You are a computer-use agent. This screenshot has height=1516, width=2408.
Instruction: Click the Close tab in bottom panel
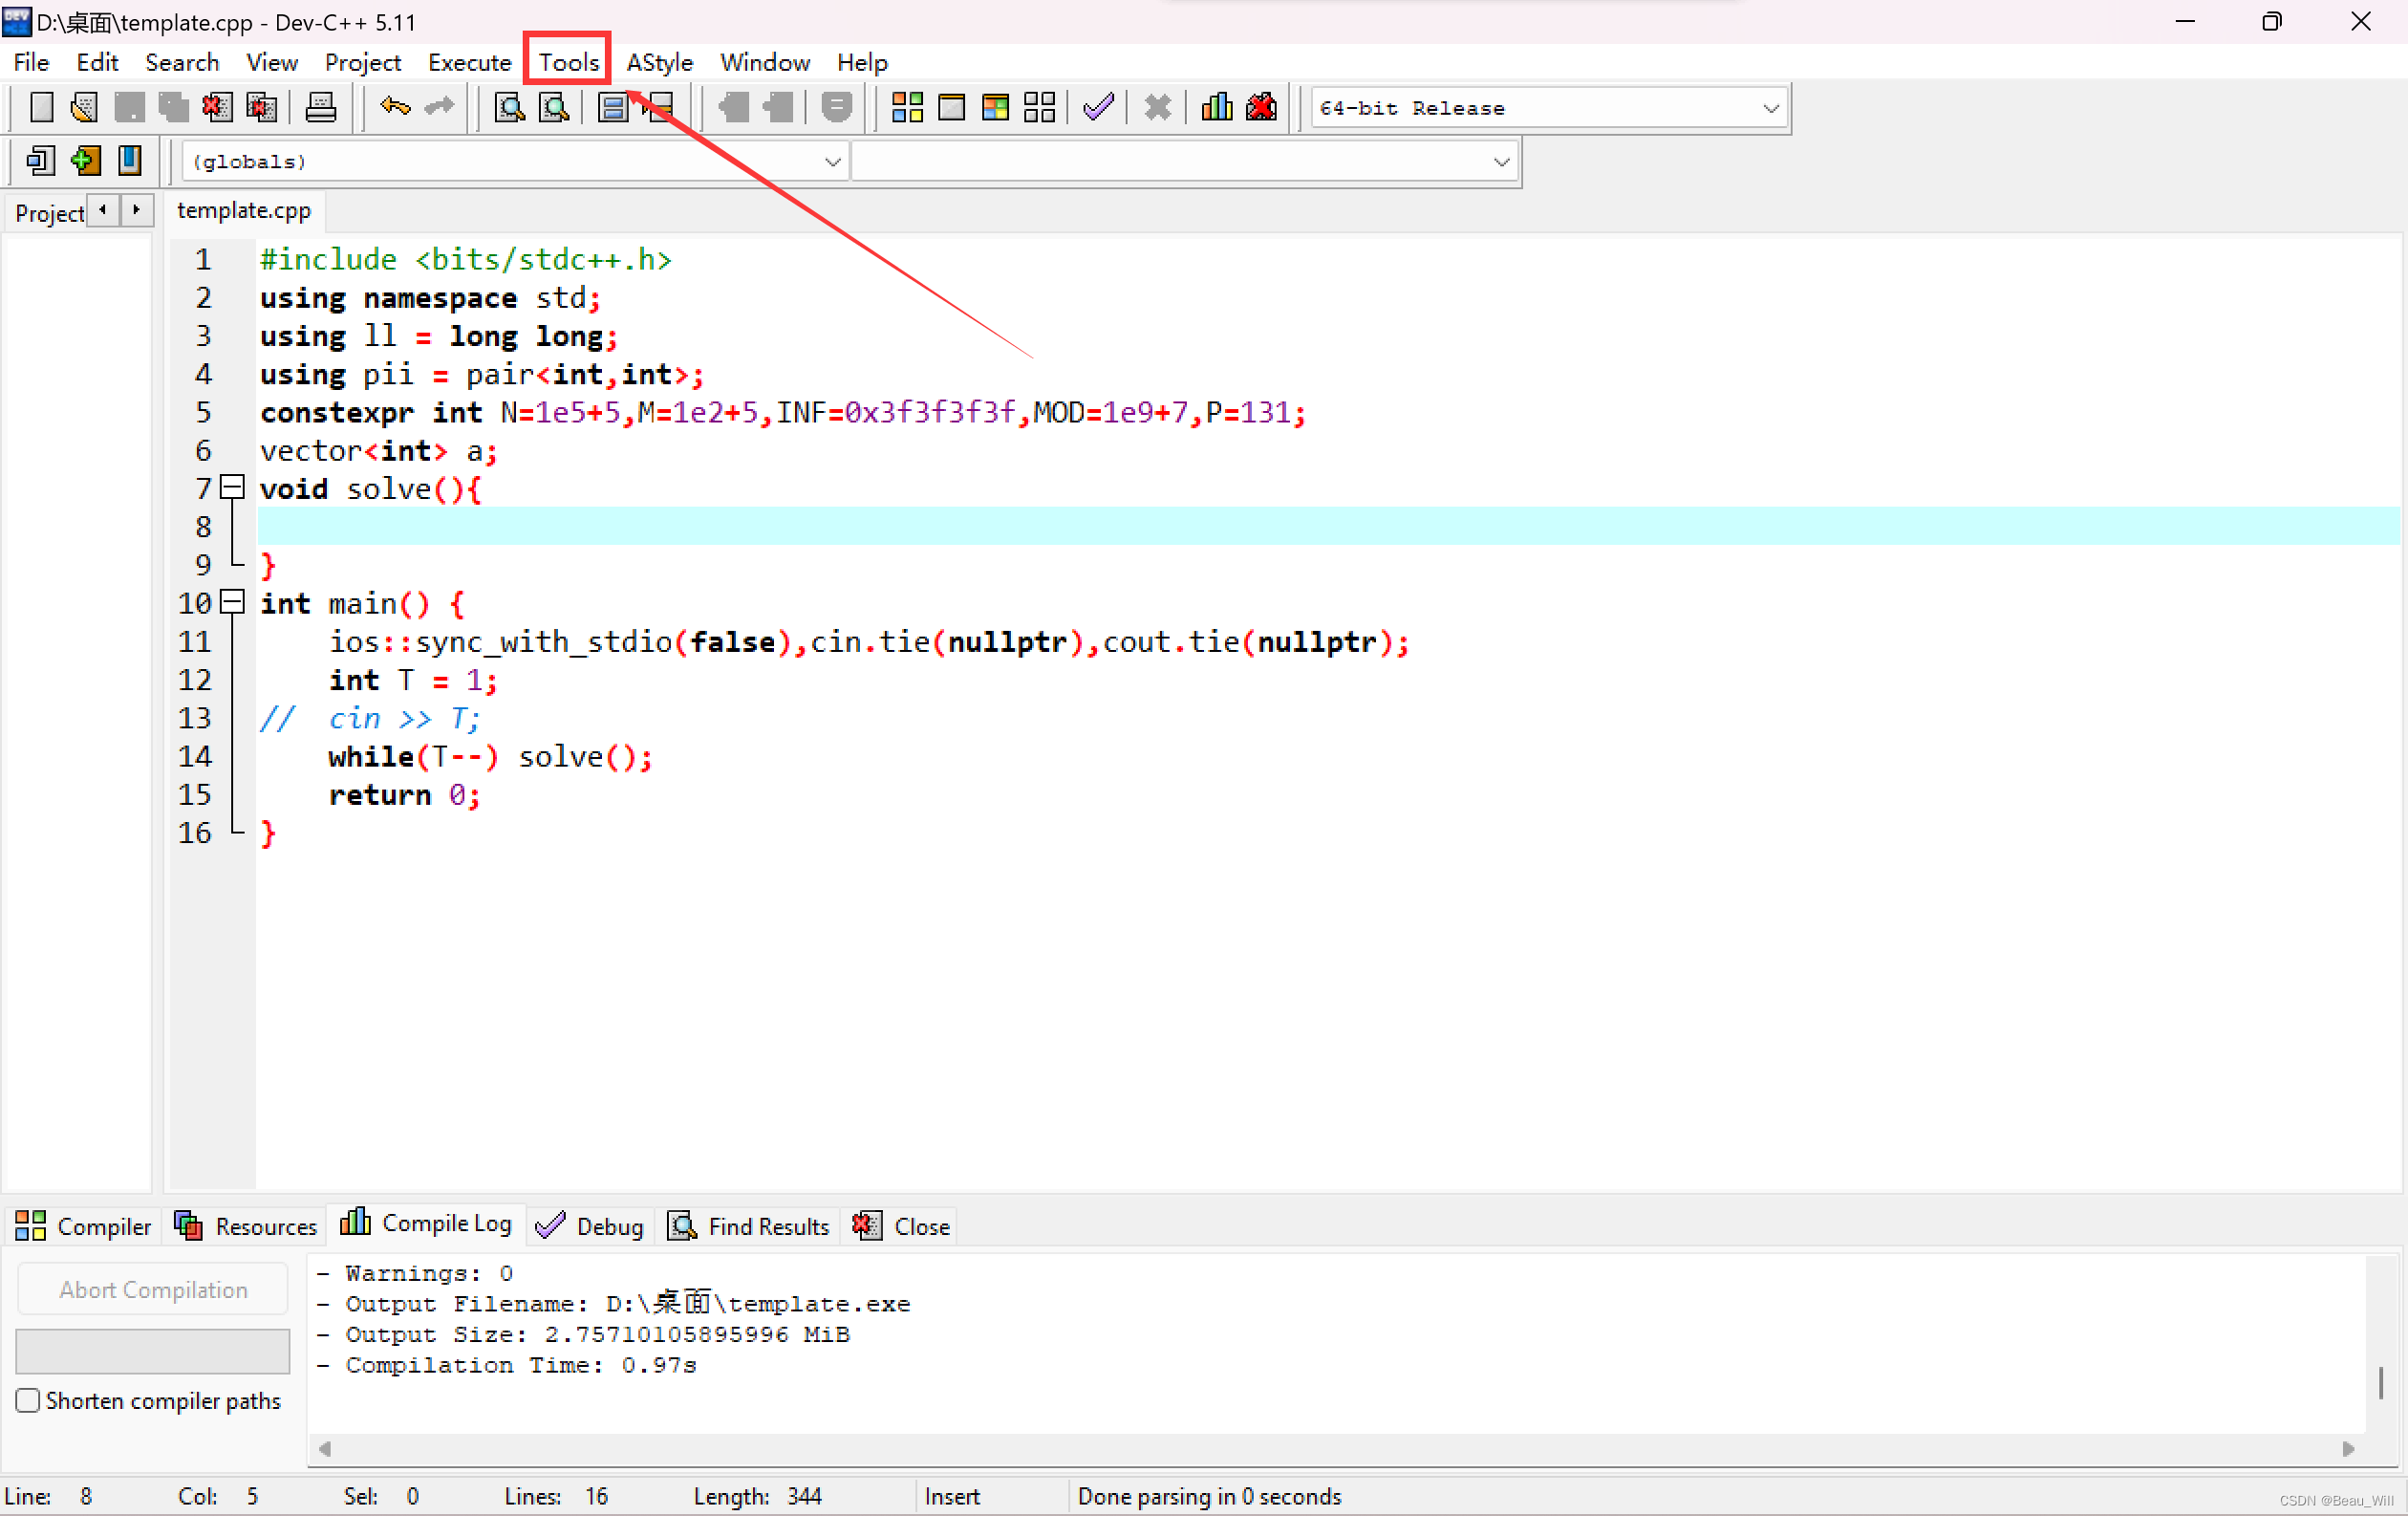click(x=900, y=1226)
